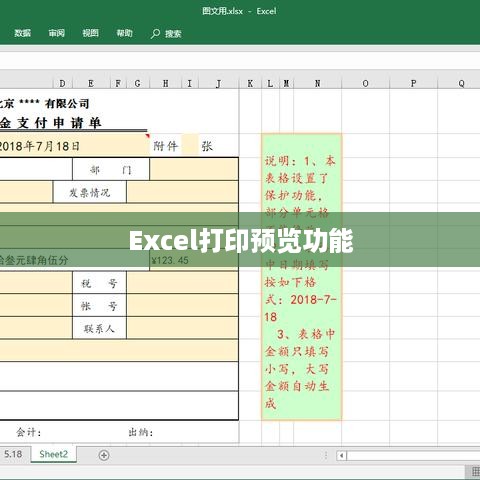Select column J header
The height and width of the screenshot is (480, 480).
219,83
